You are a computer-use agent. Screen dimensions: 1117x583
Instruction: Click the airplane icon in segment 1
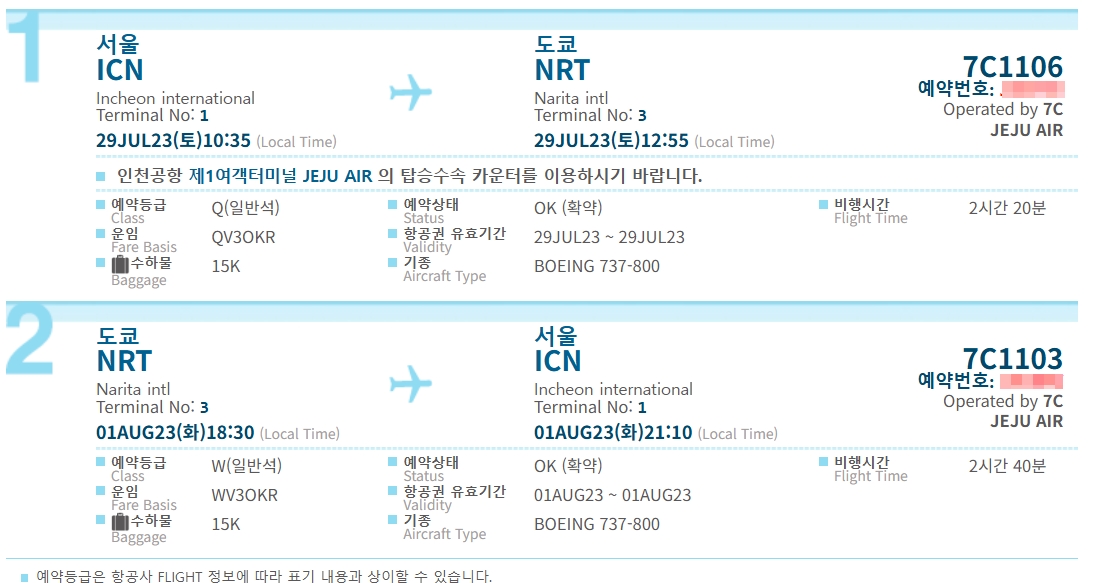[410, 92]
